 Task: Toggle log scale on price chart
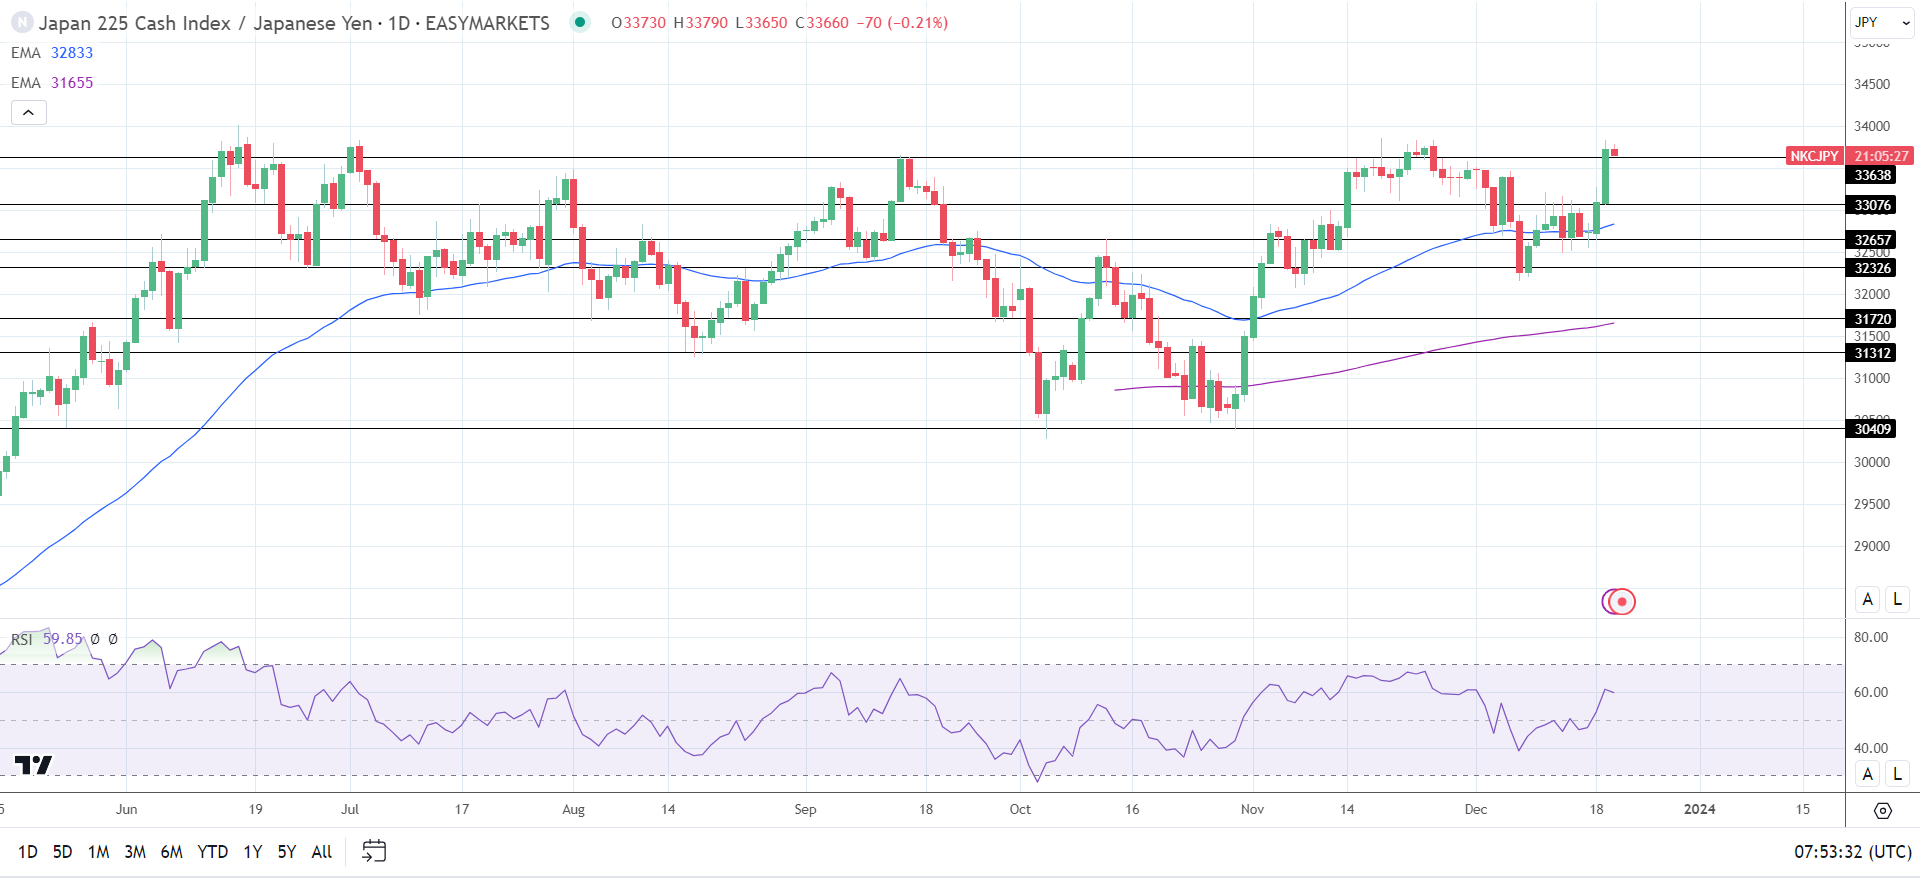click(1897, 599)
